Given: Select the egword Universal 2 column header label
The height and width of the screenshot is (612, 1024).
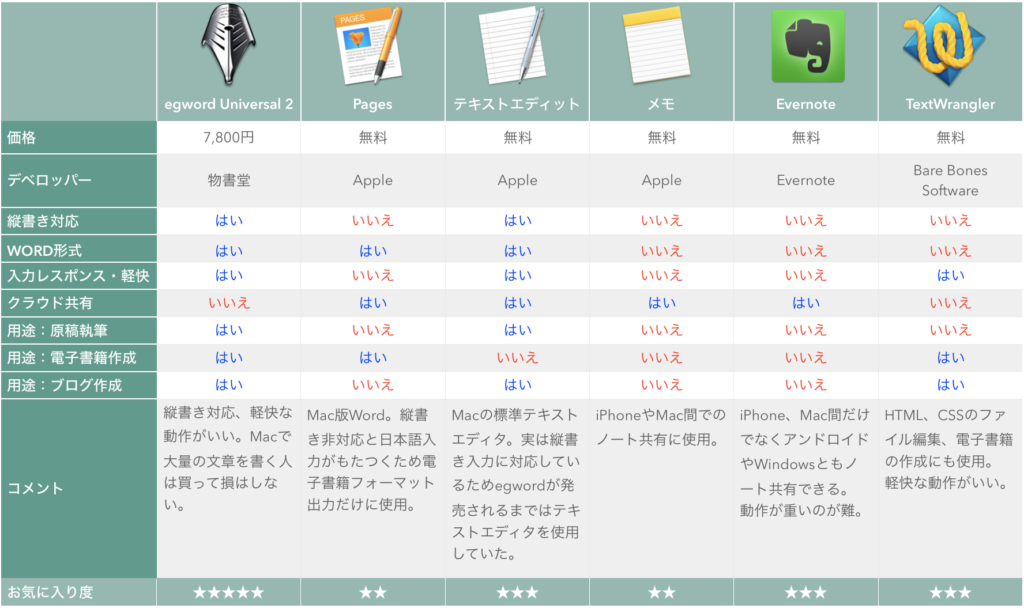Looking at the screenshot, I should click(229, 105).
